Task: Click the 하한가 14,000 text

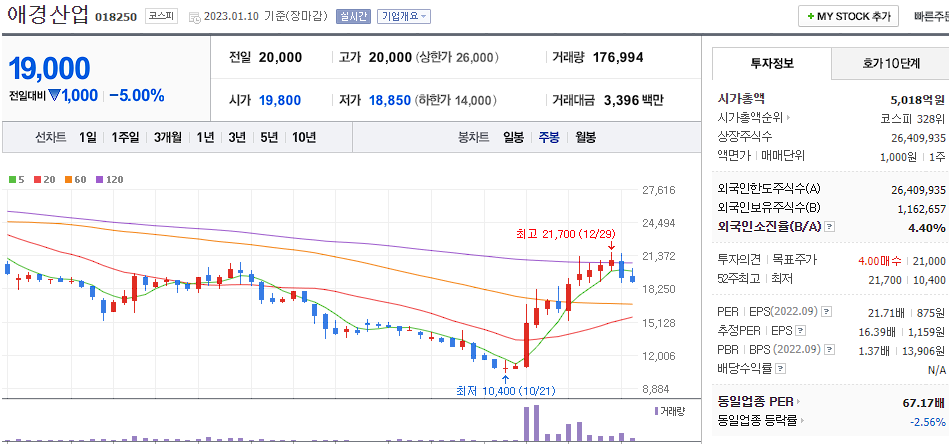Action: [x=456, y=100]
